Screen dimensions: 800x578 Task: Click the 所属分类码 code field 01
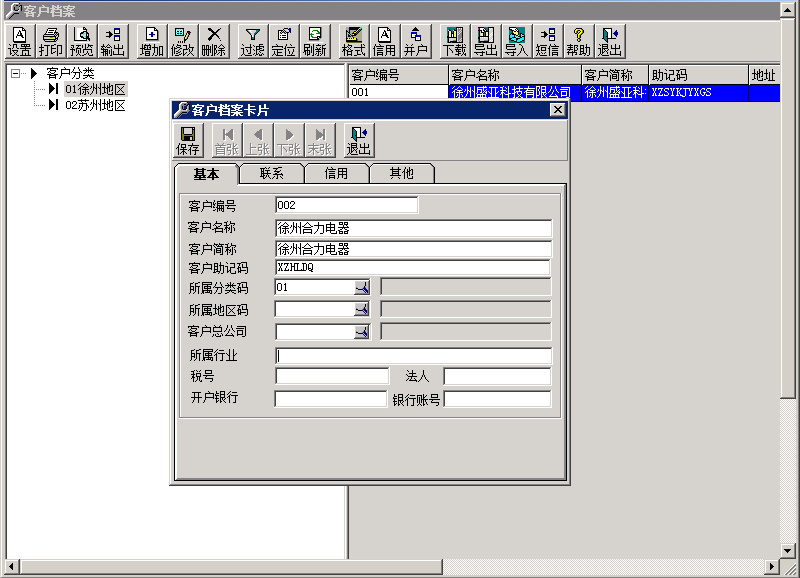(315, 287)
